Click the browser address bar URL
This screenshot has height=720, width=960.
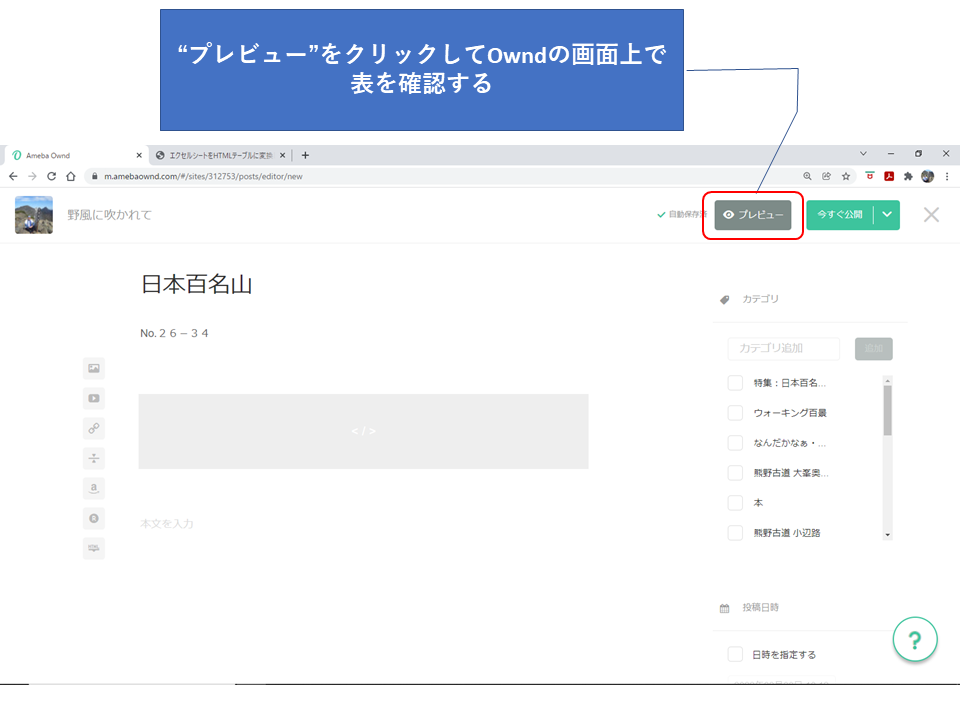tap(203, 176)
